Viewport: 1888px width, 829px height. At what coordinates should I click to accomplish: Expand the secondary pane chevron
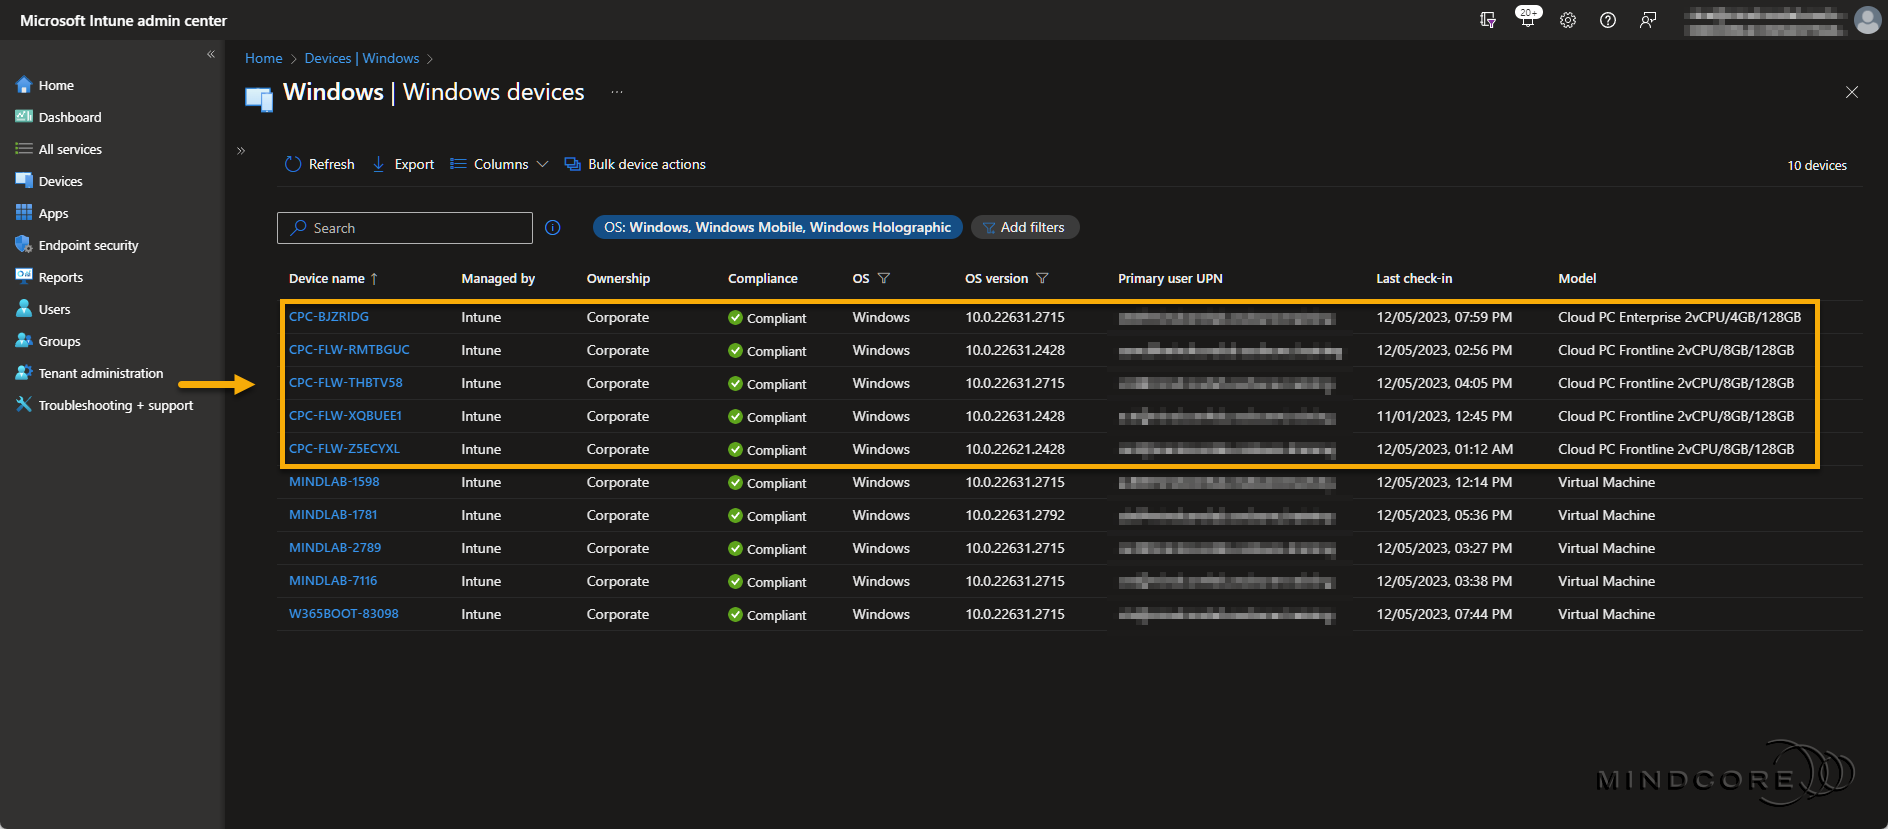[x=241, y=151]
